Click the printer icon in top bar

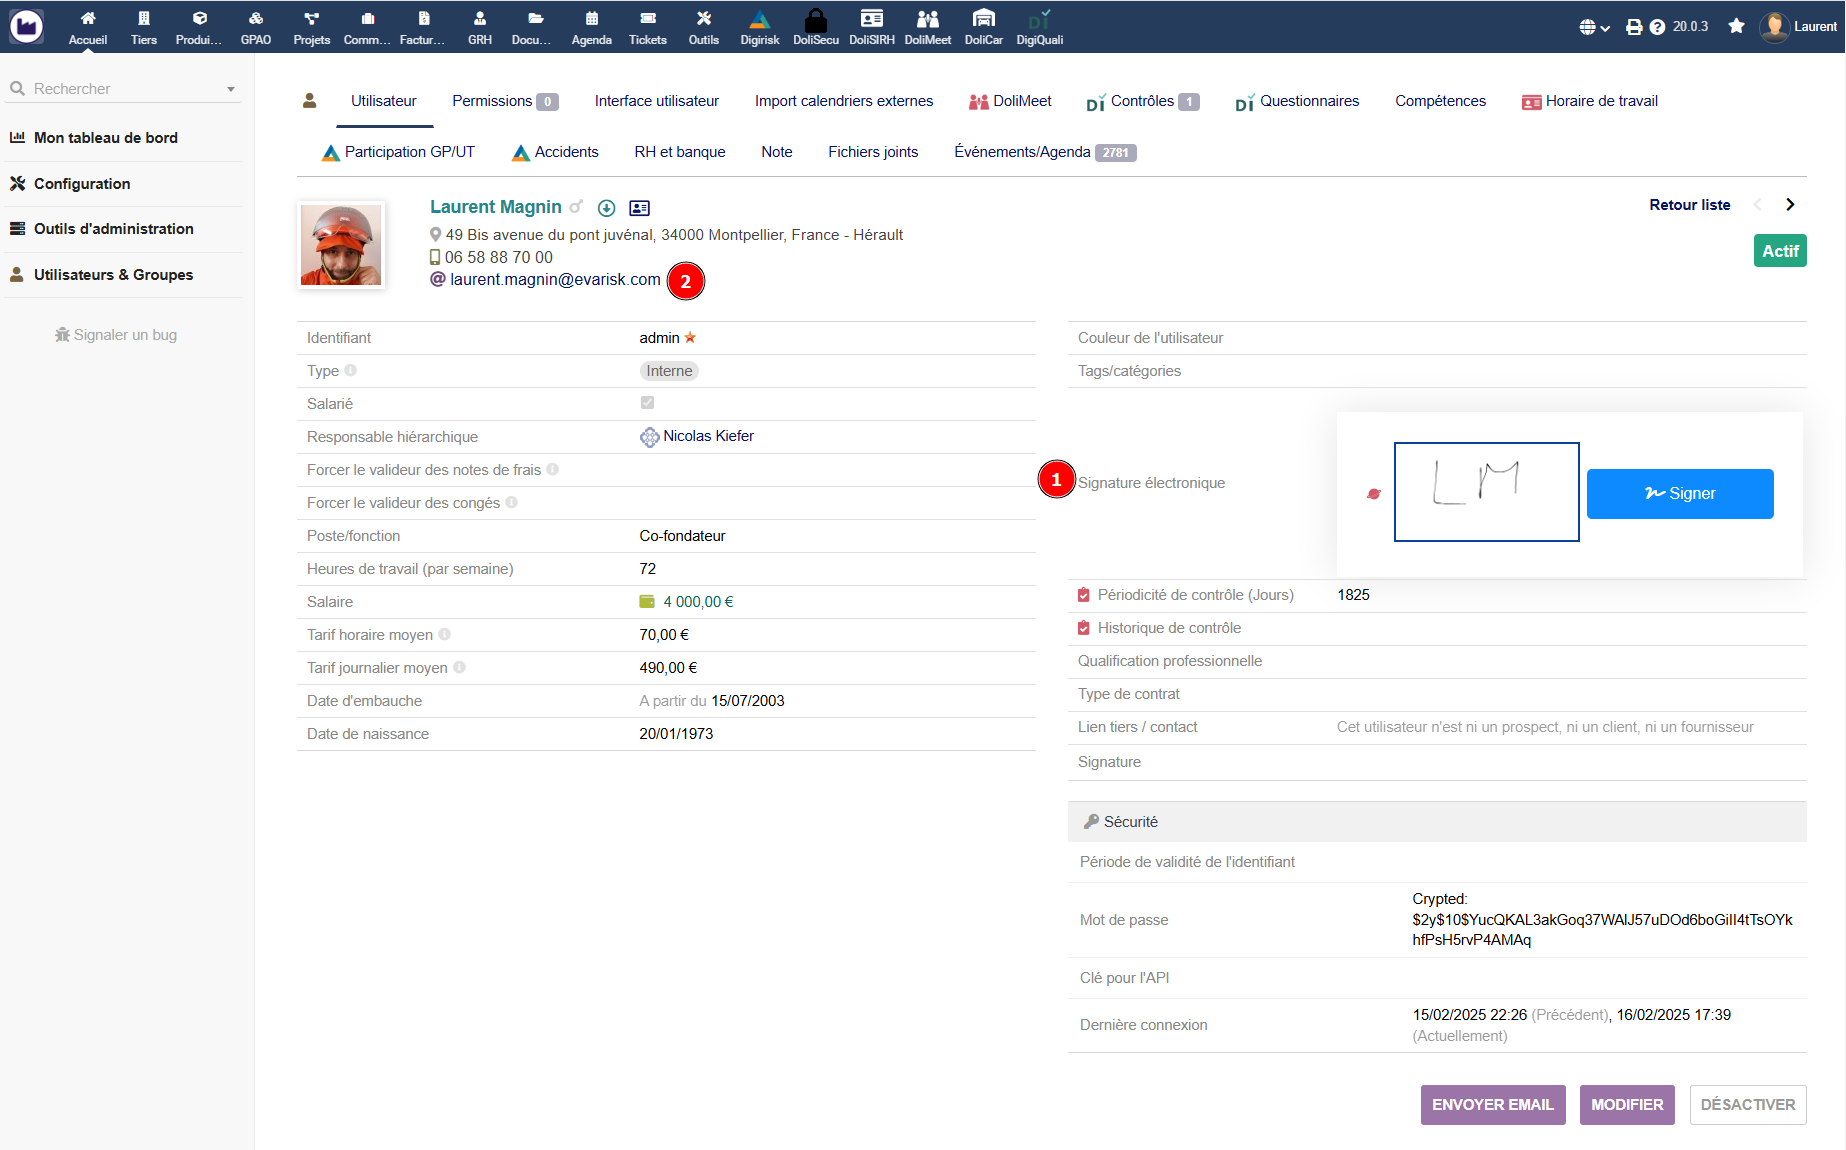click(x=1634, y=27)
